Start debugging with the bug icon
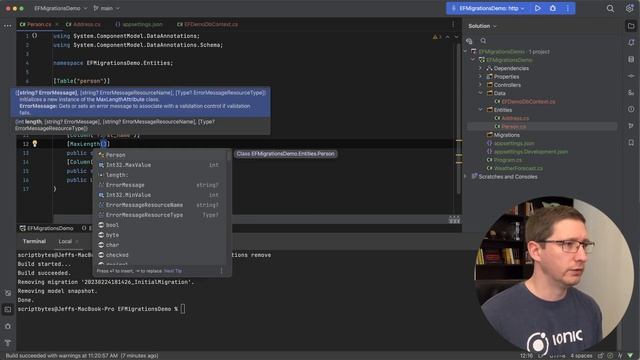This screenshot has width=640, height=360. 553,8
